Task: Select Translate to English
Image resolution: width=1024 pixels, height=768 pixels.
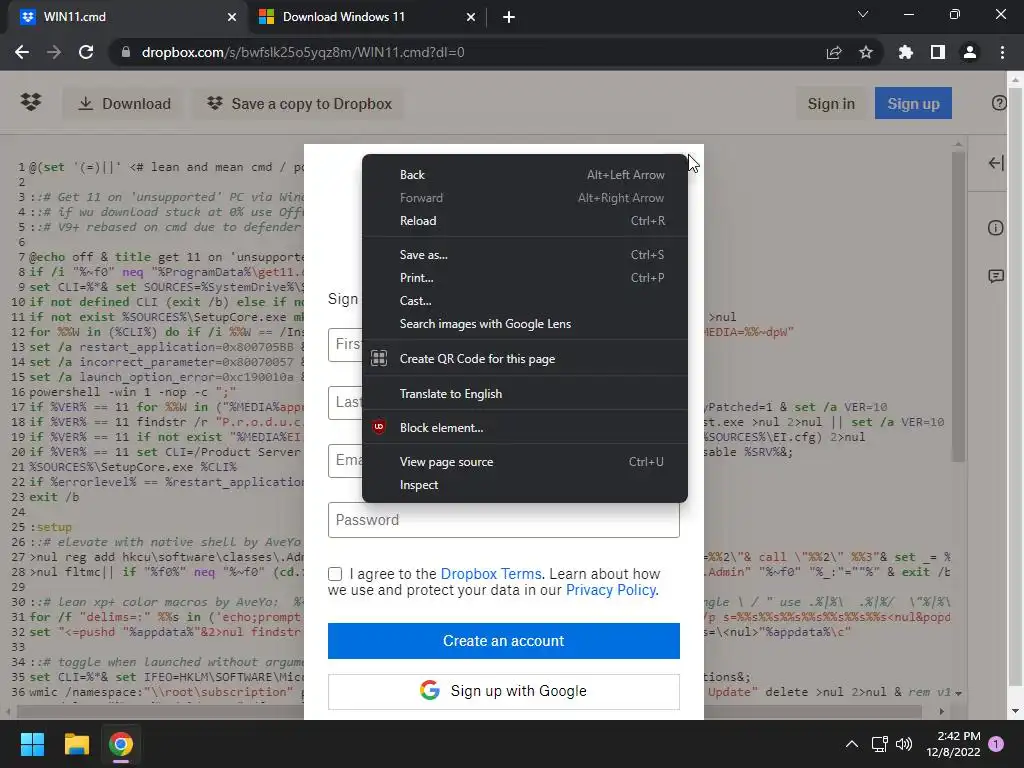Action: 524,394
